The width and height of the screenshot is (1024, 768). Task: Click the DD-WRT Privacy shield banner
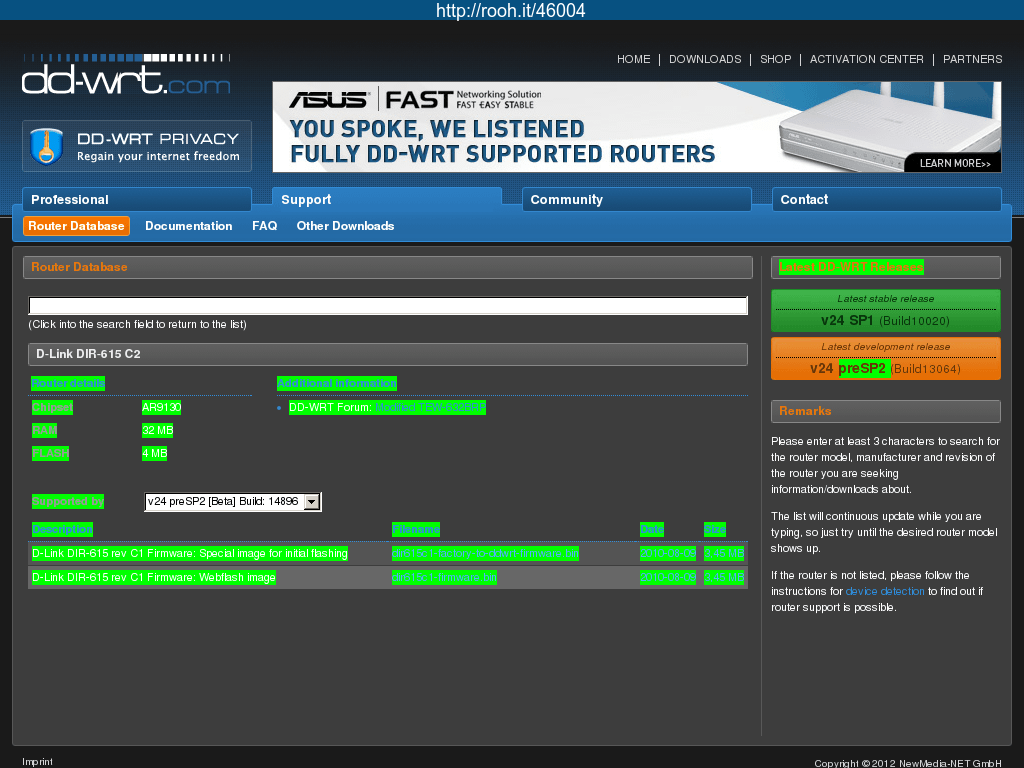coord(137,146)
